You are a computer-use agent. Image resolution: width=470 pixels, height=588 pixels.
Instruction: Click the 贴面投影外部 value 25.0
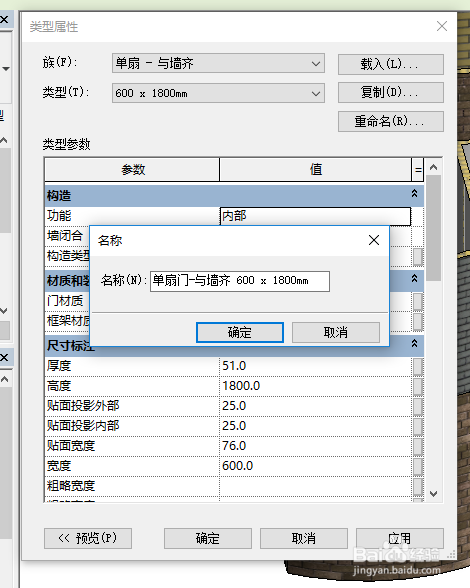coord(315,406)
